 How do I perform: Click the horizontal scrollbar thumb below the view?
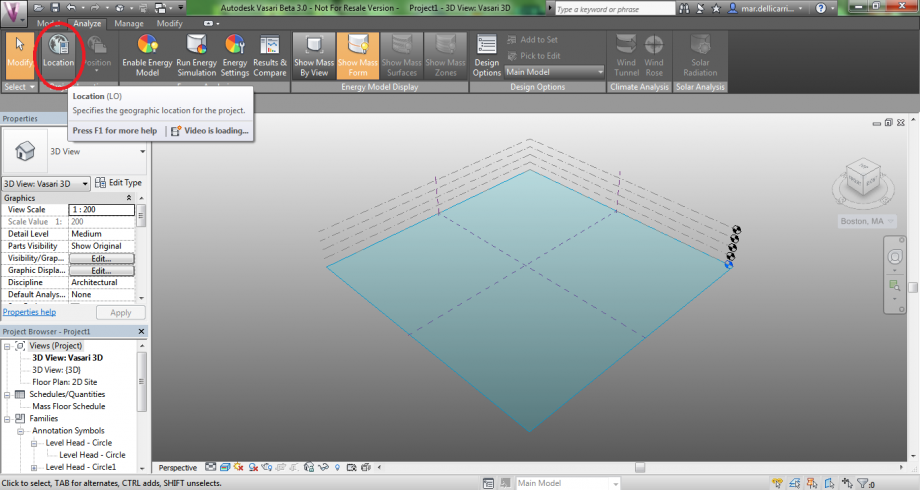click(x=640, y=468)
